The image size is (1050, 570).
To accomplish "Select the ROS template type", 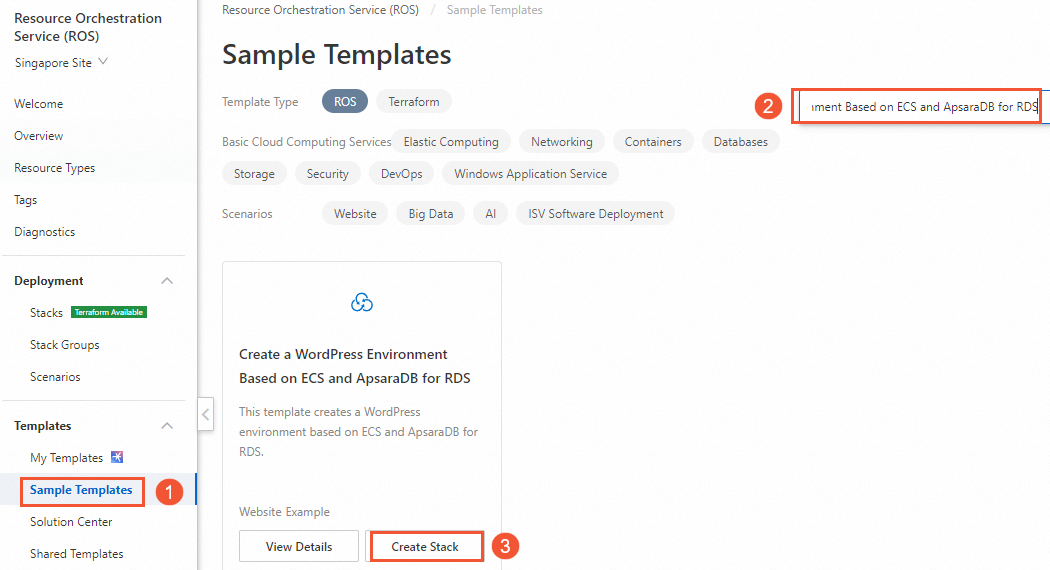I will click(345, 101).
